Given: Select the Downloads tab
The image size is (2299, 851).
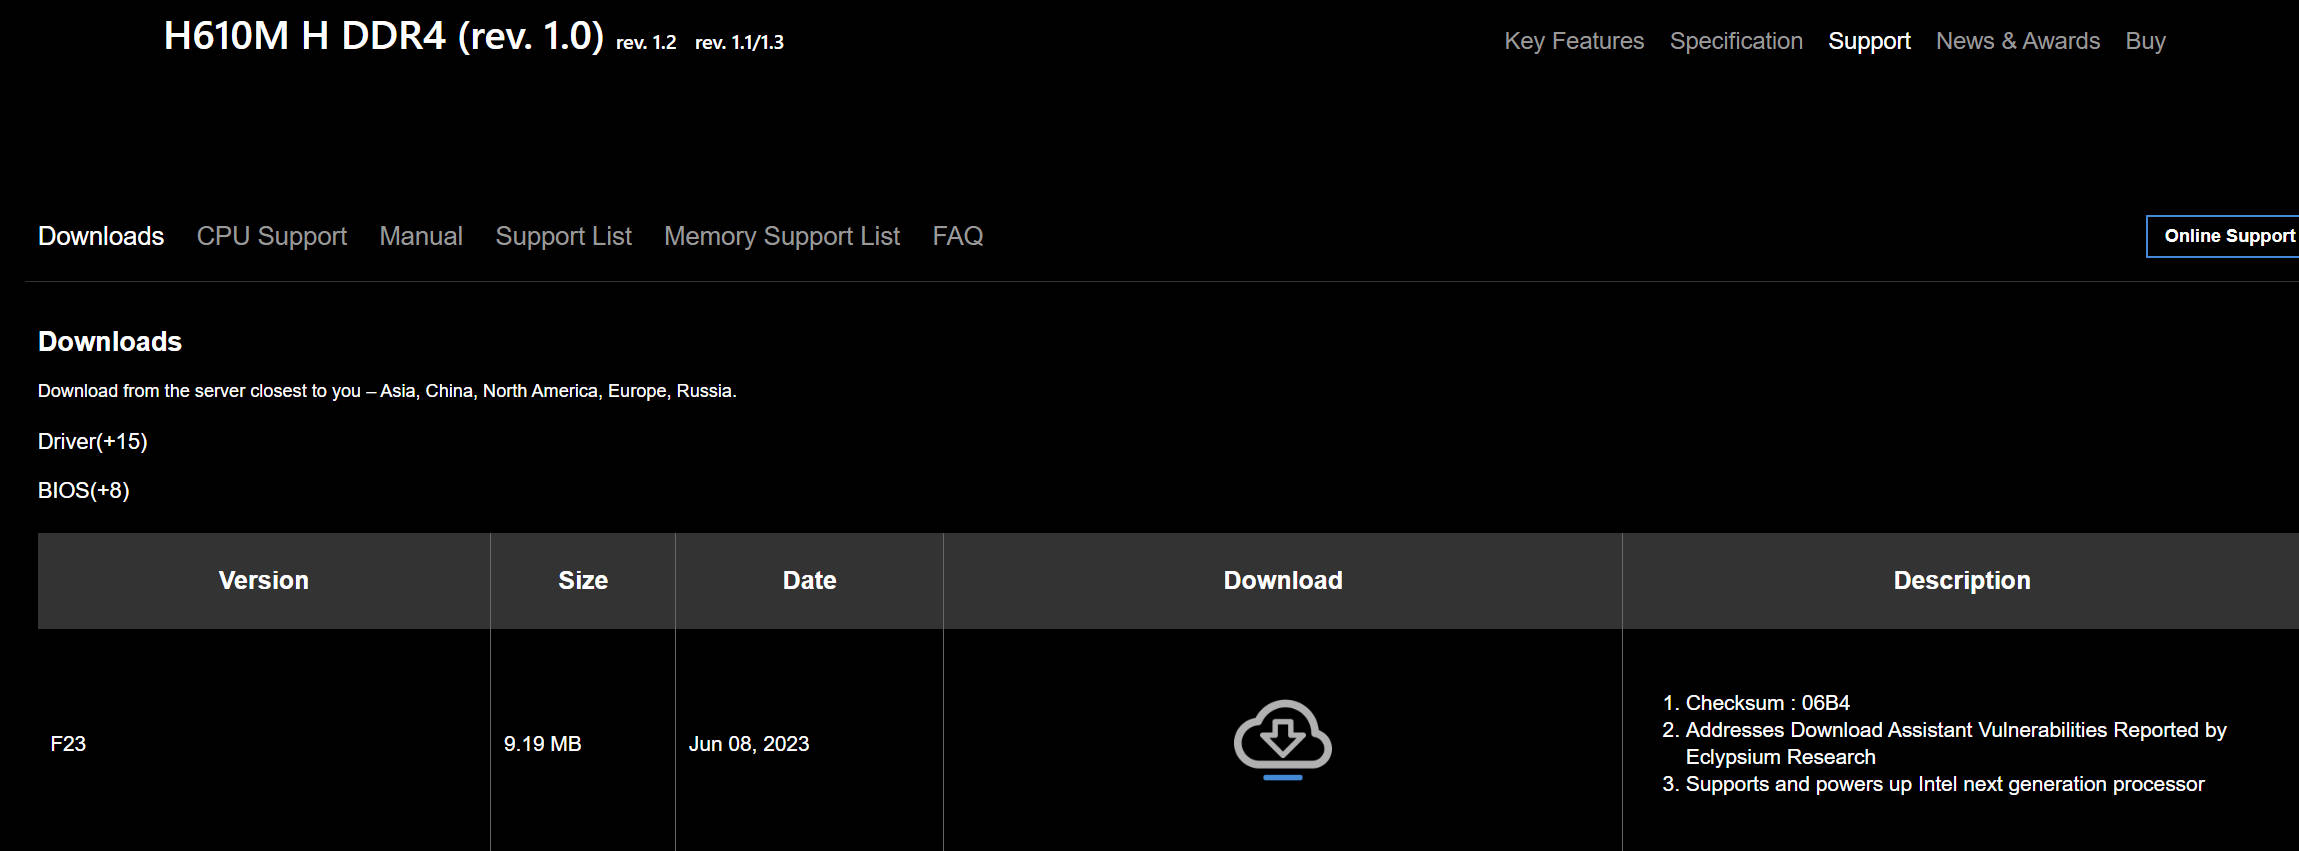Looking at the screenshot, I should (101, 236).
